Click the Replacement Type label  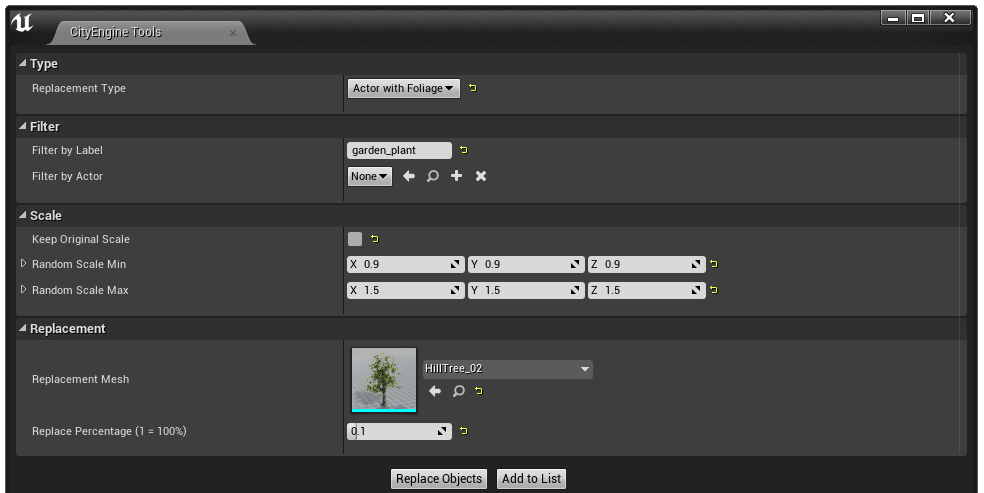[79, 88]
